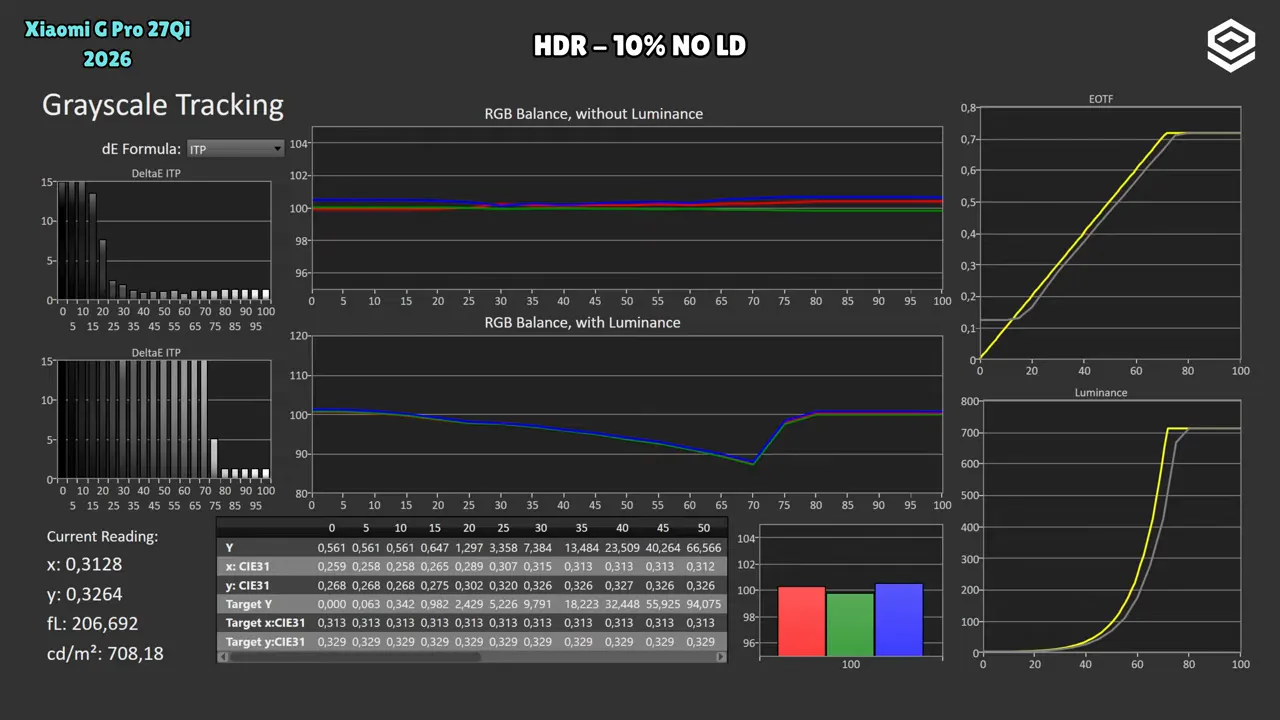Select the Y value 7,384
This screenshot has width=1280, height=720.
click(x=537, y=547)
